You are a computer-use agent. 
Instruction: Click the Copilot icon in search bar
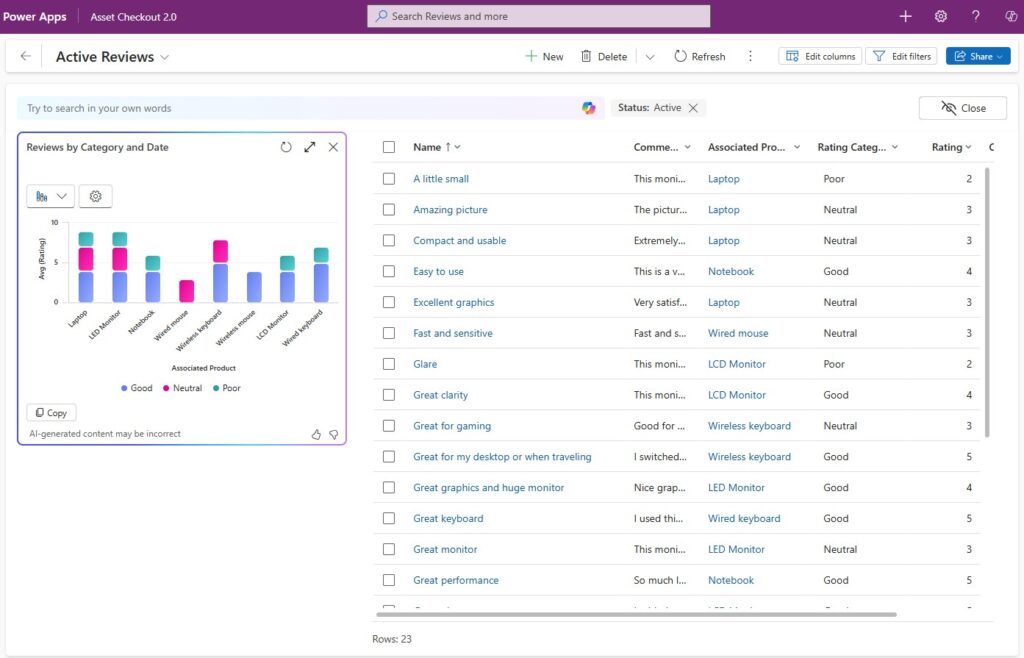click(x=589, y=108)
